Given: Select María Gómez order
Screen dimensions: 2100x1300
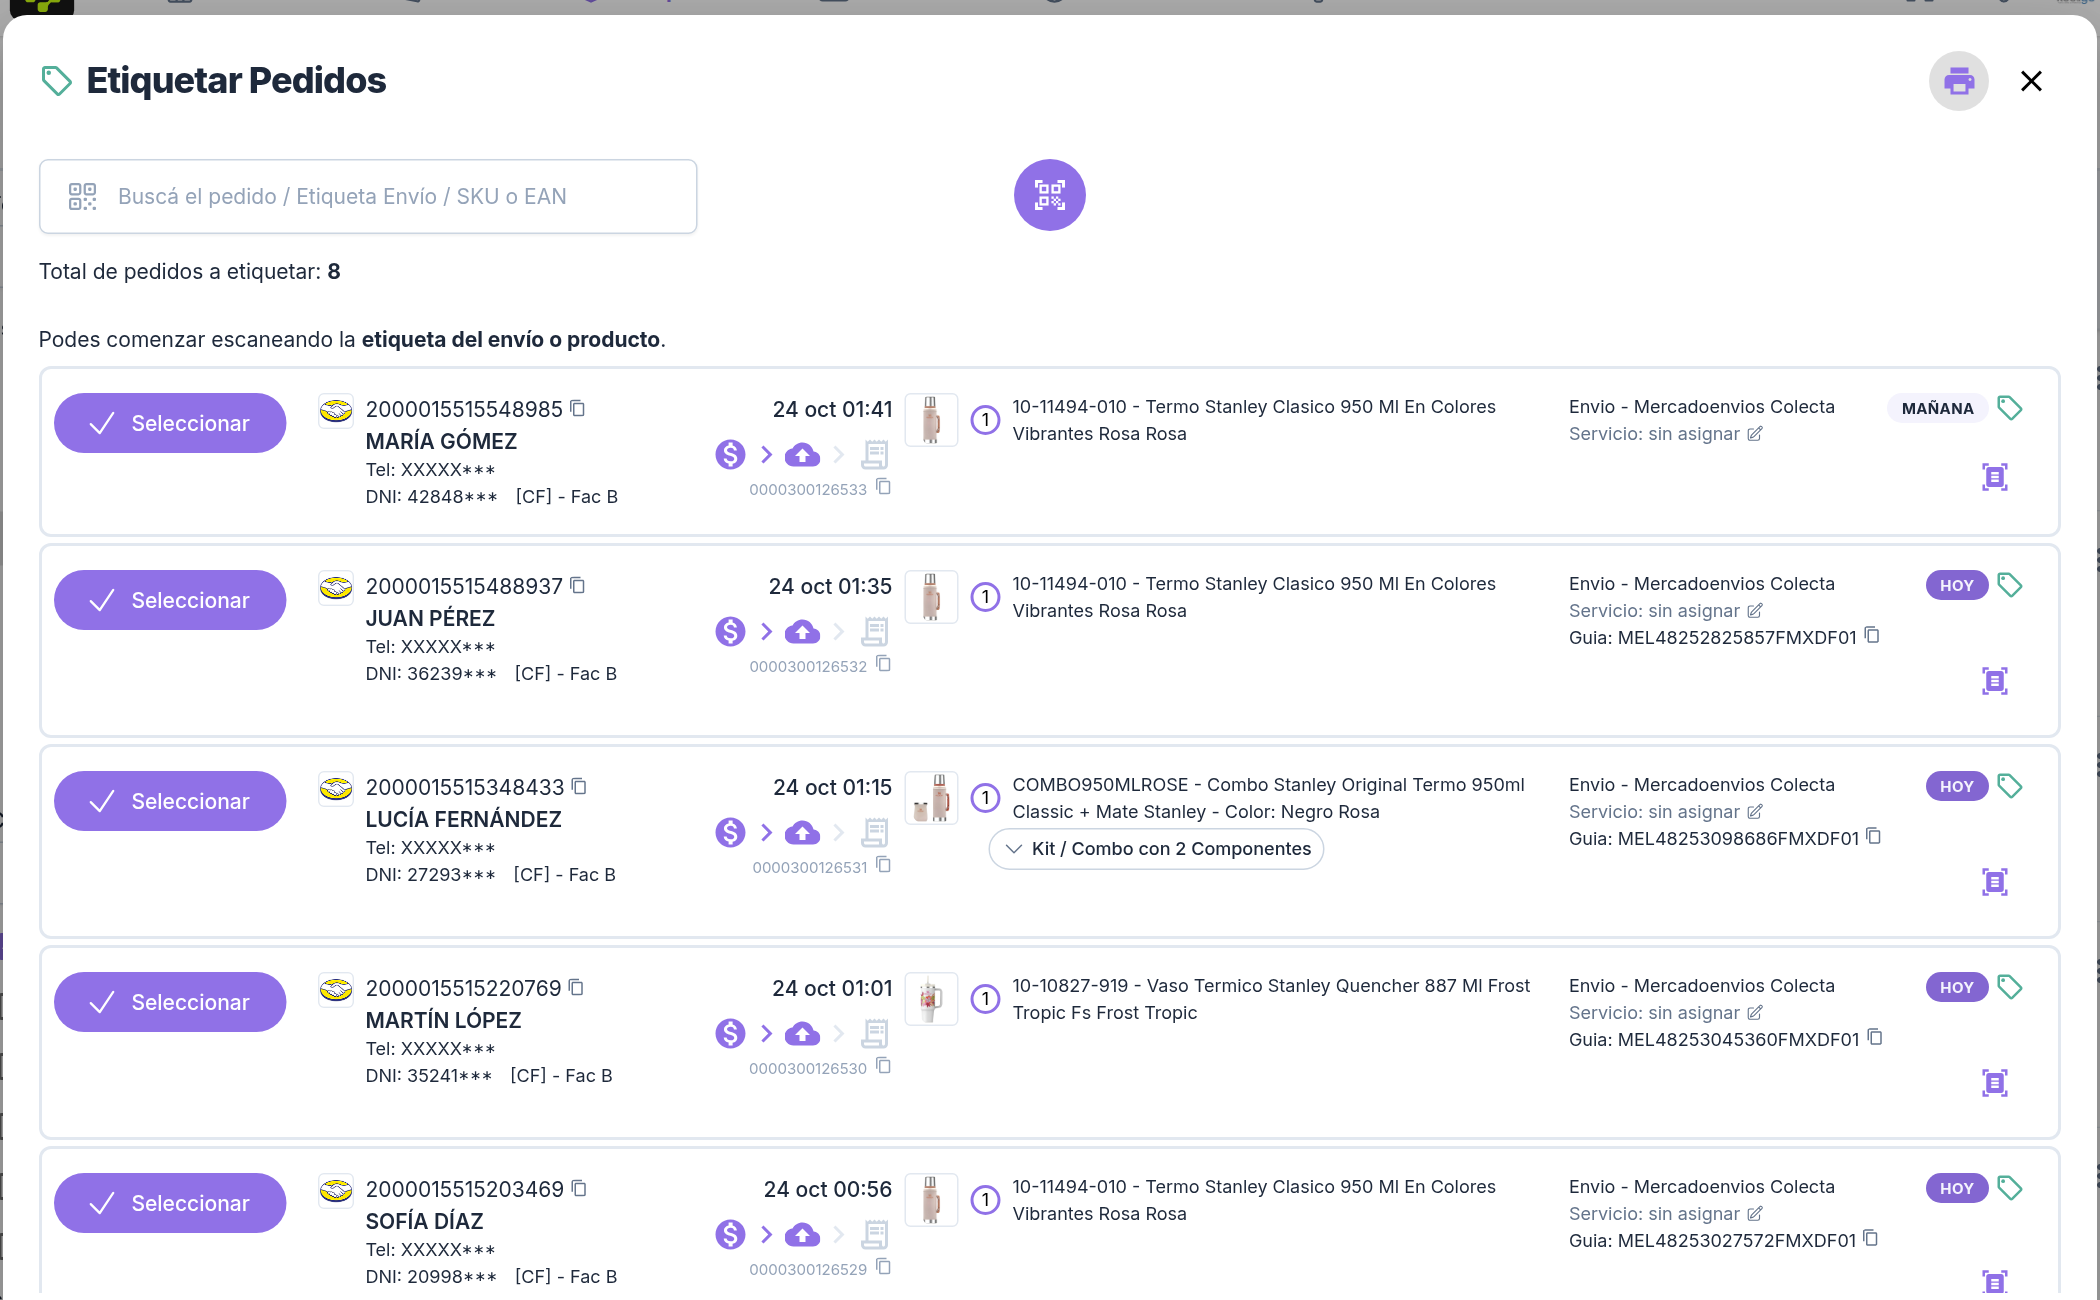Looking at the screenshot, I should click(170, 423).
